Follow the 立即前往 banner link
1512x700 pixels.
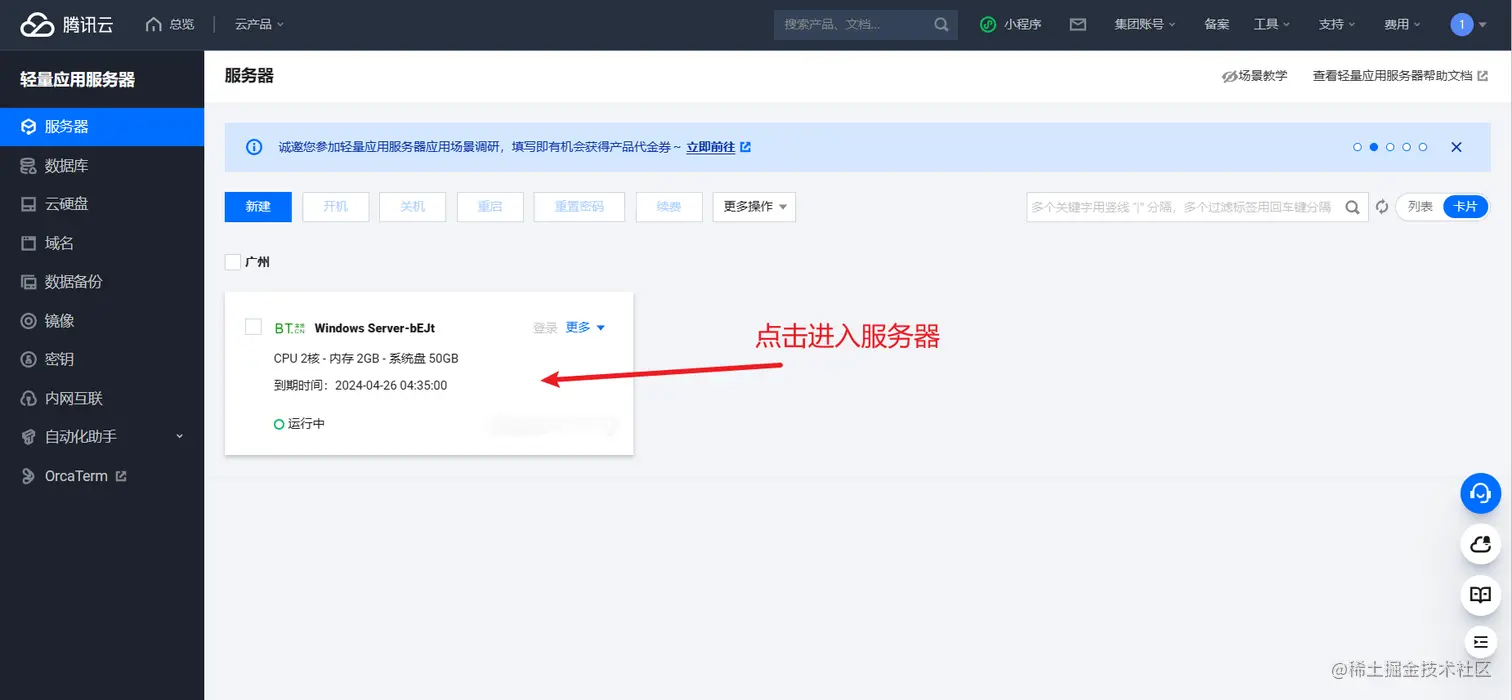718,147
